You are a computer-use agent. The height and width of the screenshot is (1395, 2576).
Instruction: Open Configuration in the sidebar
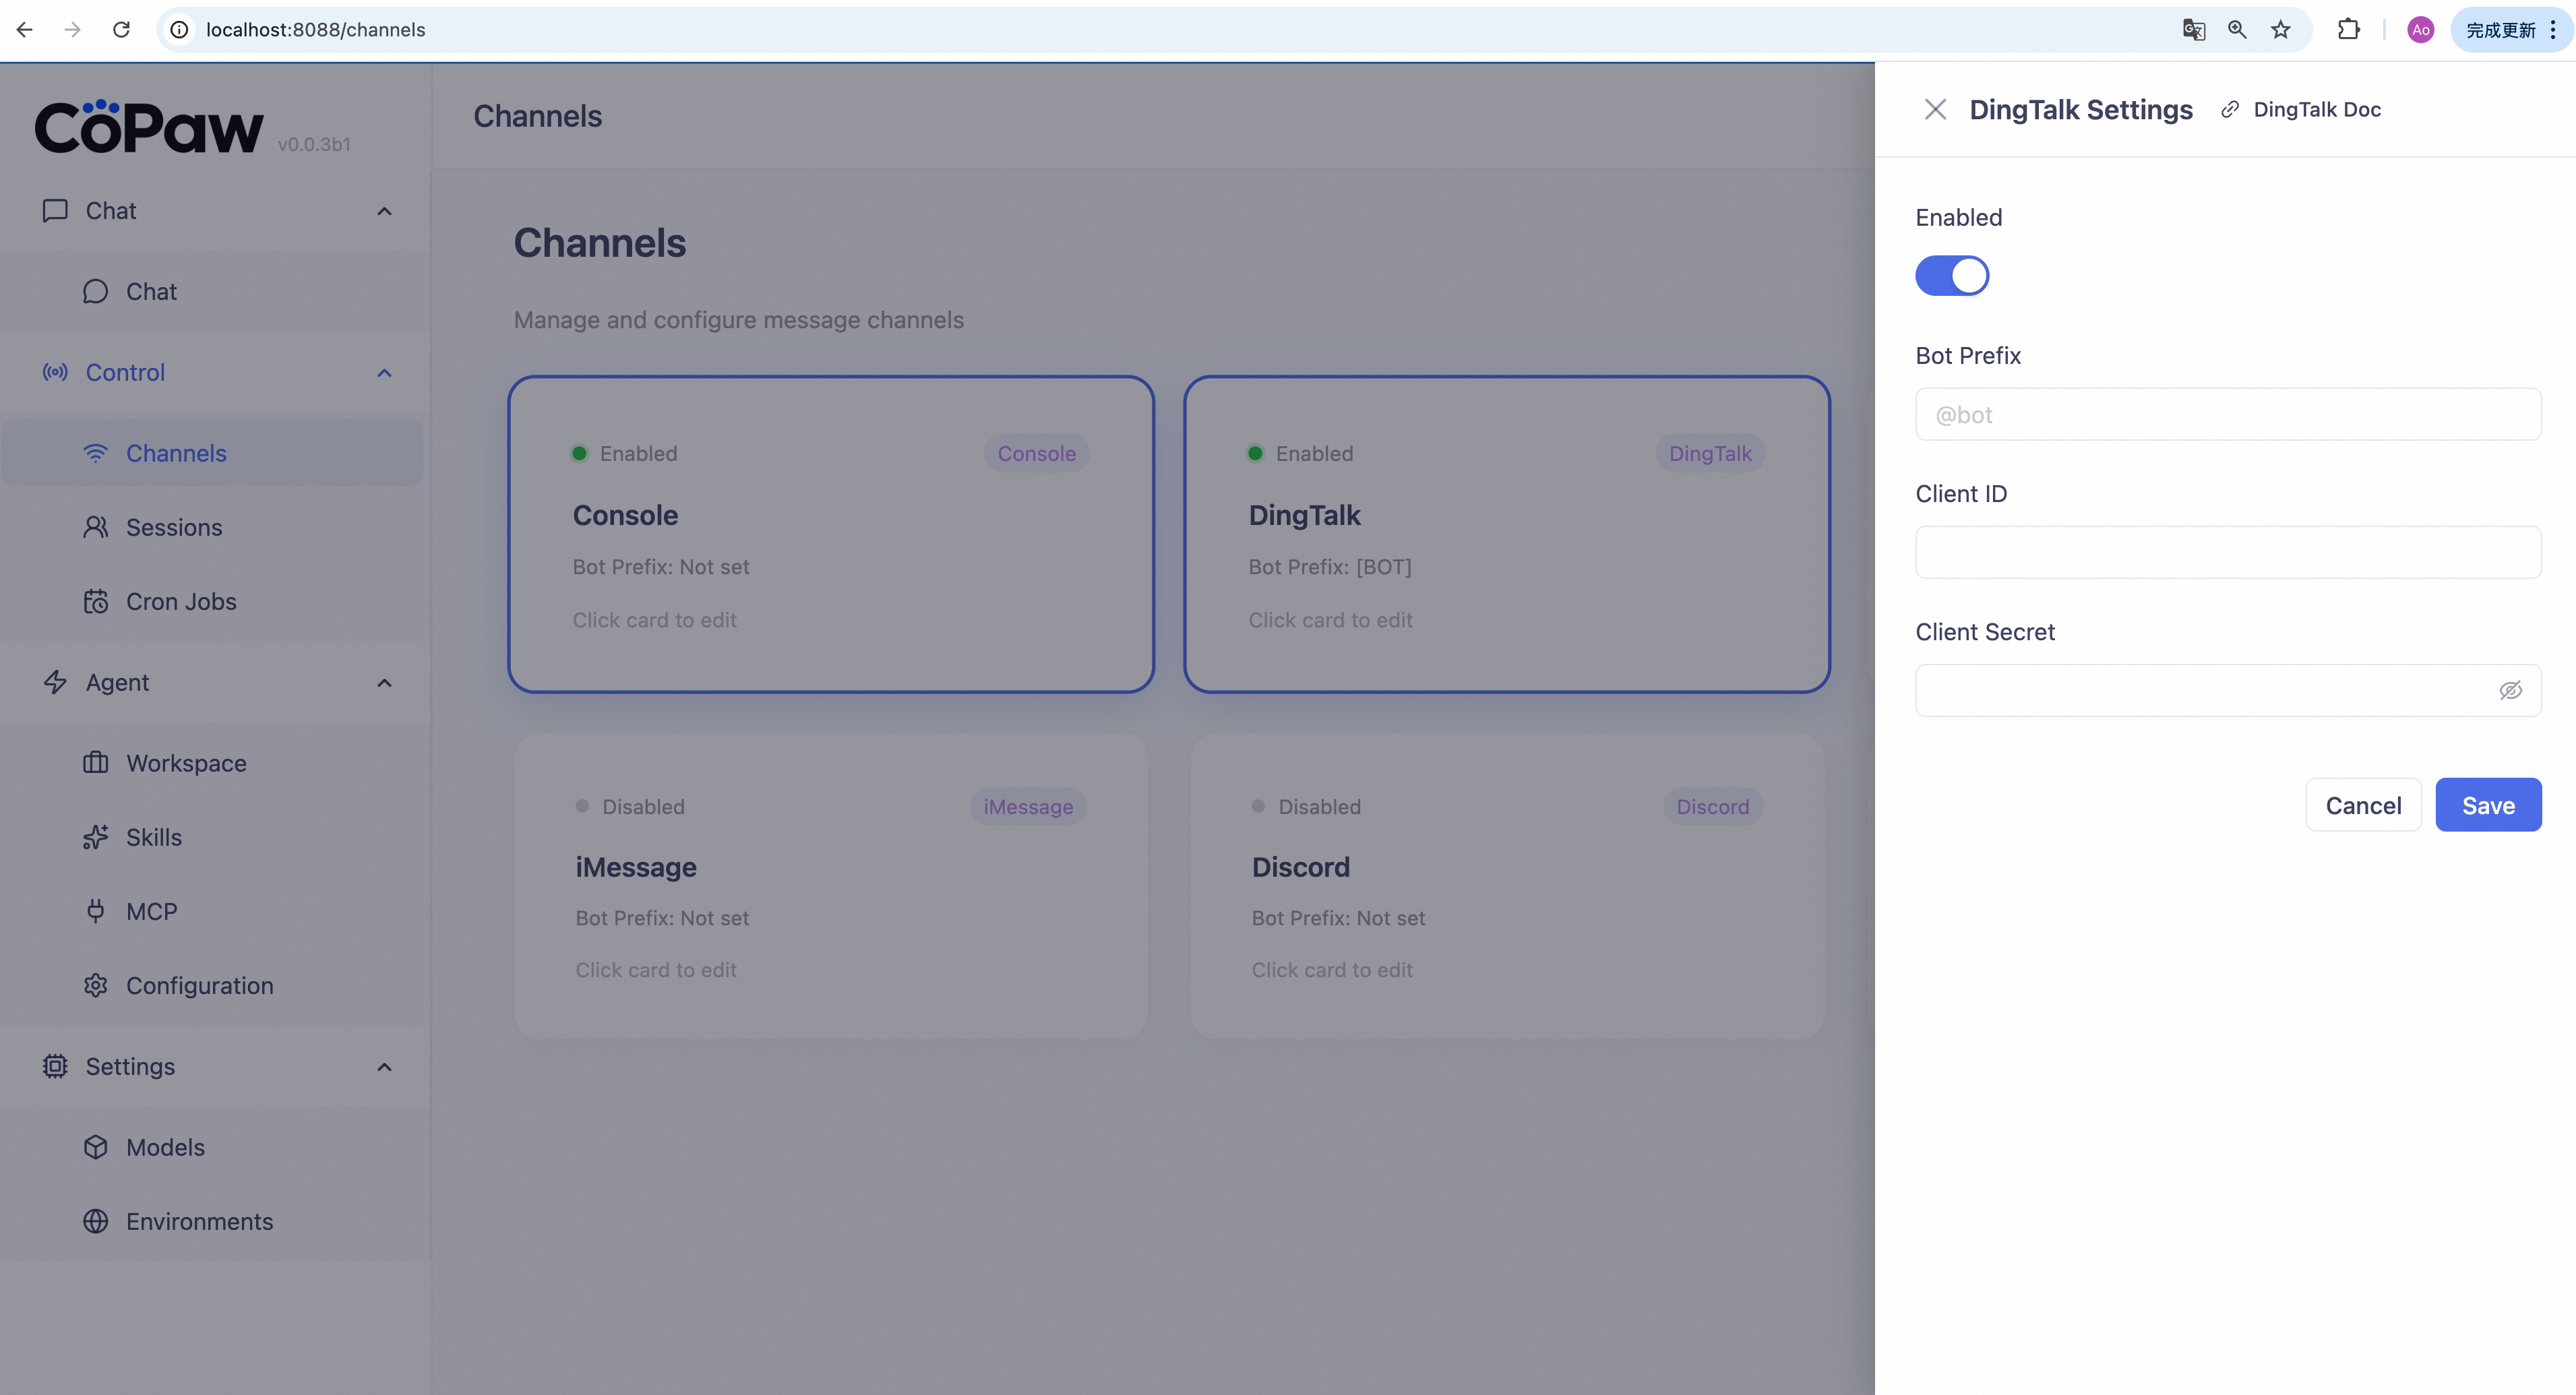click(199, 985)
